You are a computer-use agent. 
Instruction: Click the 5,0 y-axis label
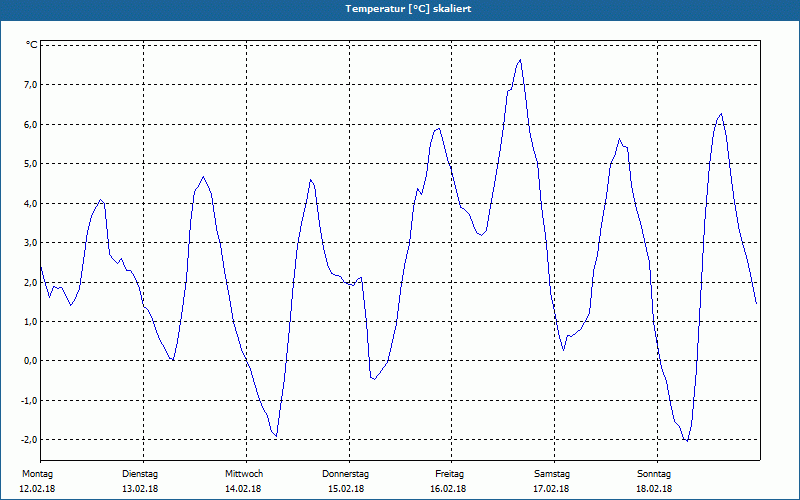click(31, 164)
